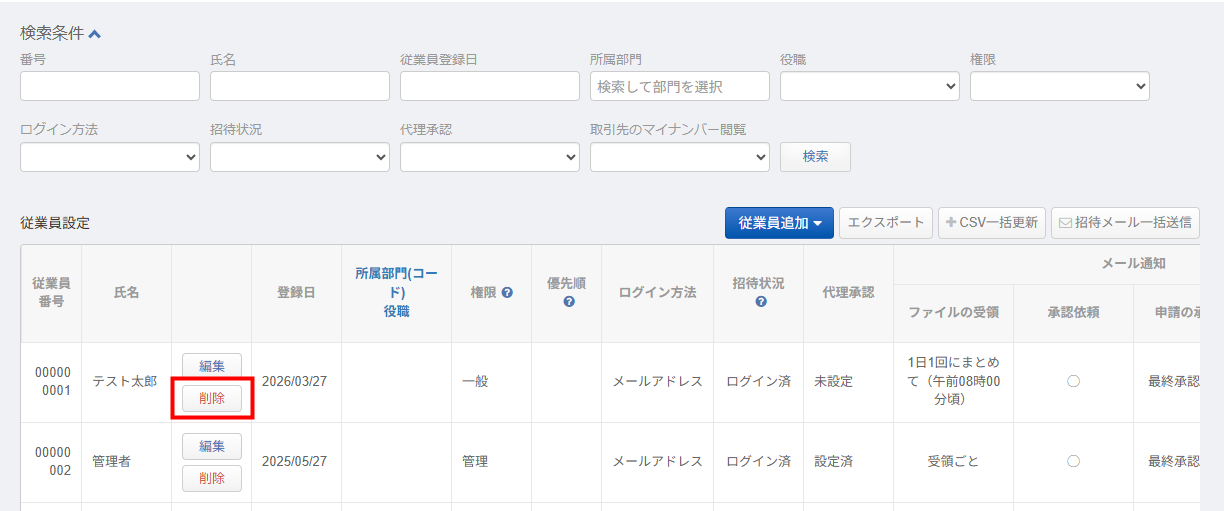Click the 氏名 search input field
The width and height of the screenshot is (1224, 511).
(x=299, y=86)
